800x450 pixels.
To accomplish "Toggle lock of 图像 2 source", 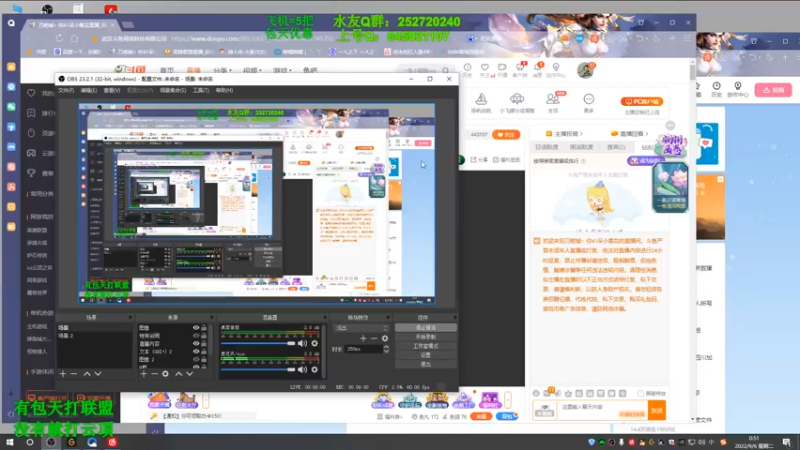I will pos(204,359).
